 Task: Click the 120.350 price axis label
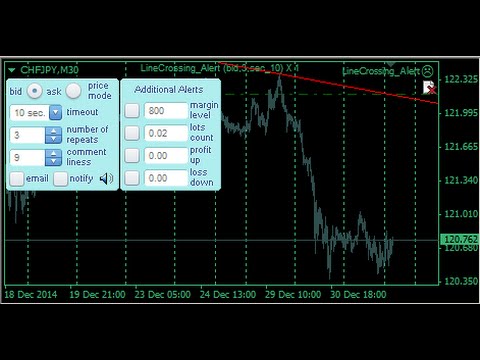pos(461,281)
